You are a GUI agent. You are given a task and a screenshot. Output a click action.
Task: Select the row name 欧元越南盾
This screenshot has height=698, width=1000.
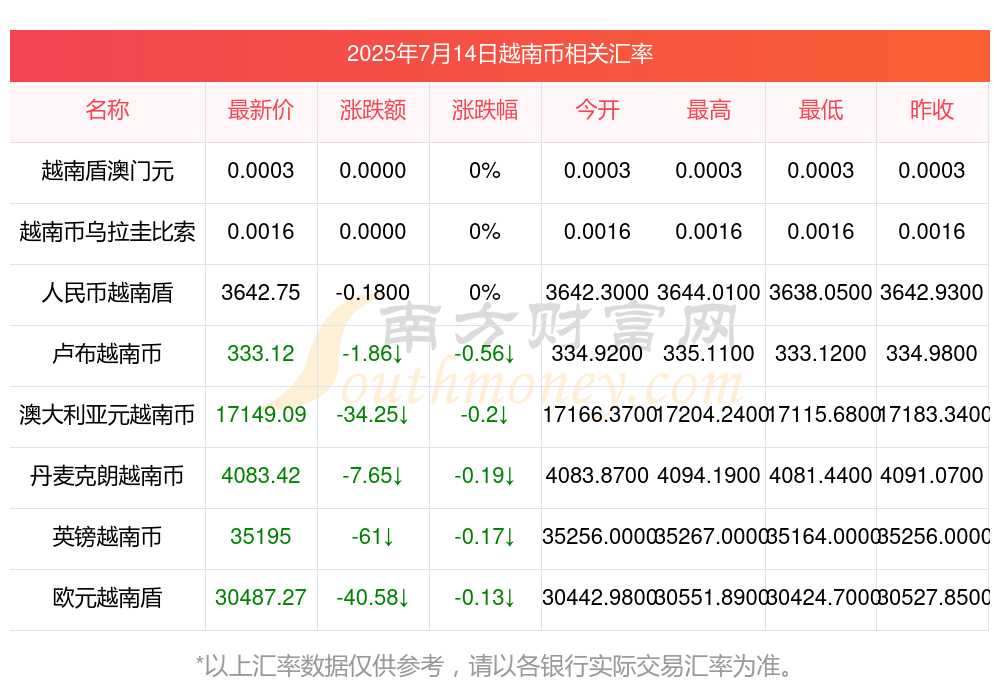(107, 598)
